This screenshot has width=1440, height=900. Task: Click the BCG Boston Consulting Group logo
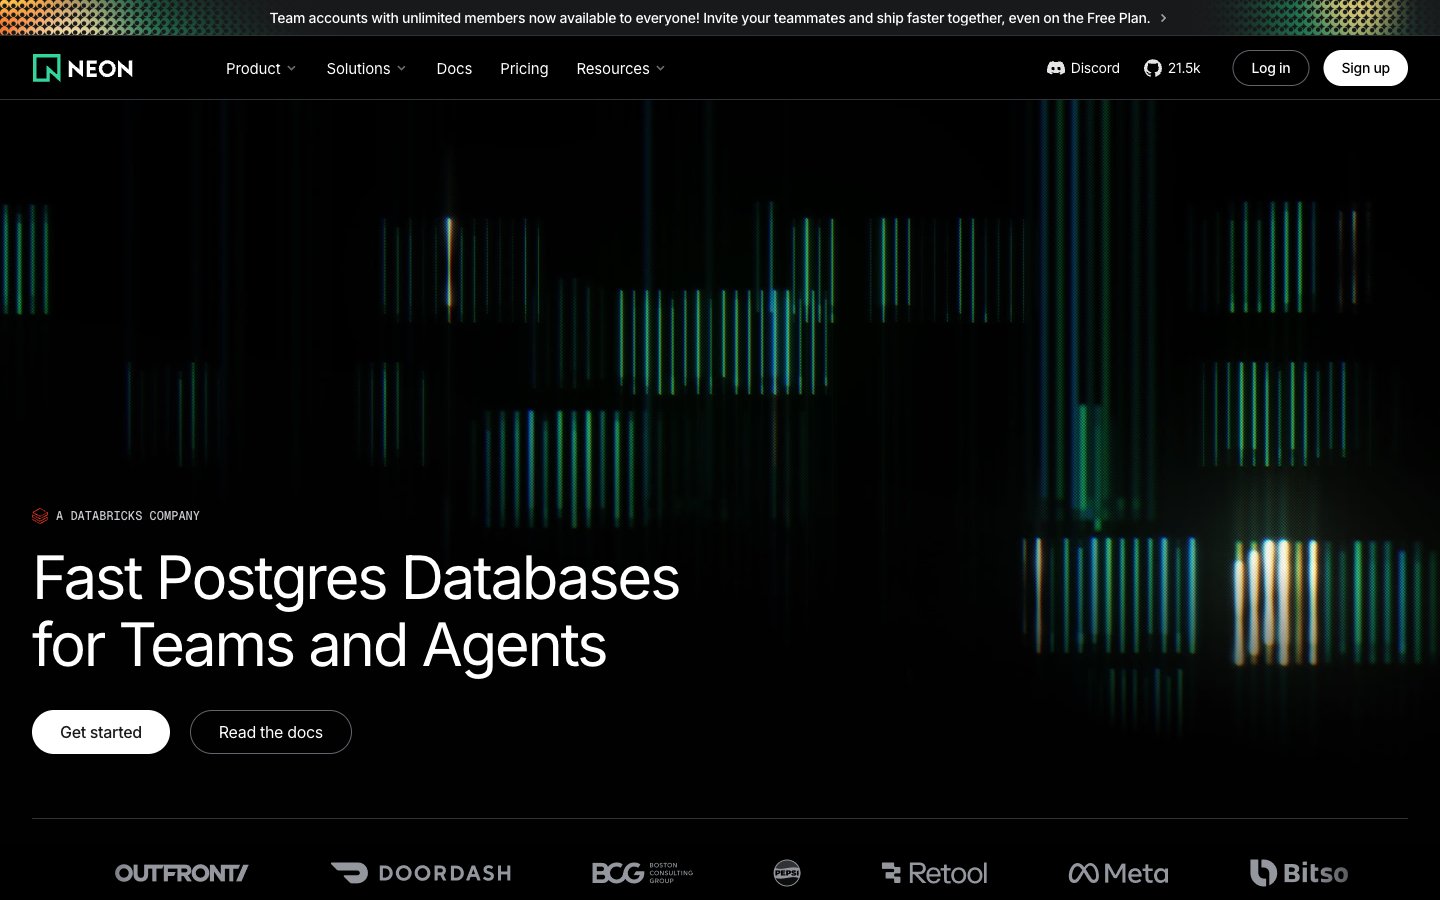pyautogui.click(x=642, y=873)
